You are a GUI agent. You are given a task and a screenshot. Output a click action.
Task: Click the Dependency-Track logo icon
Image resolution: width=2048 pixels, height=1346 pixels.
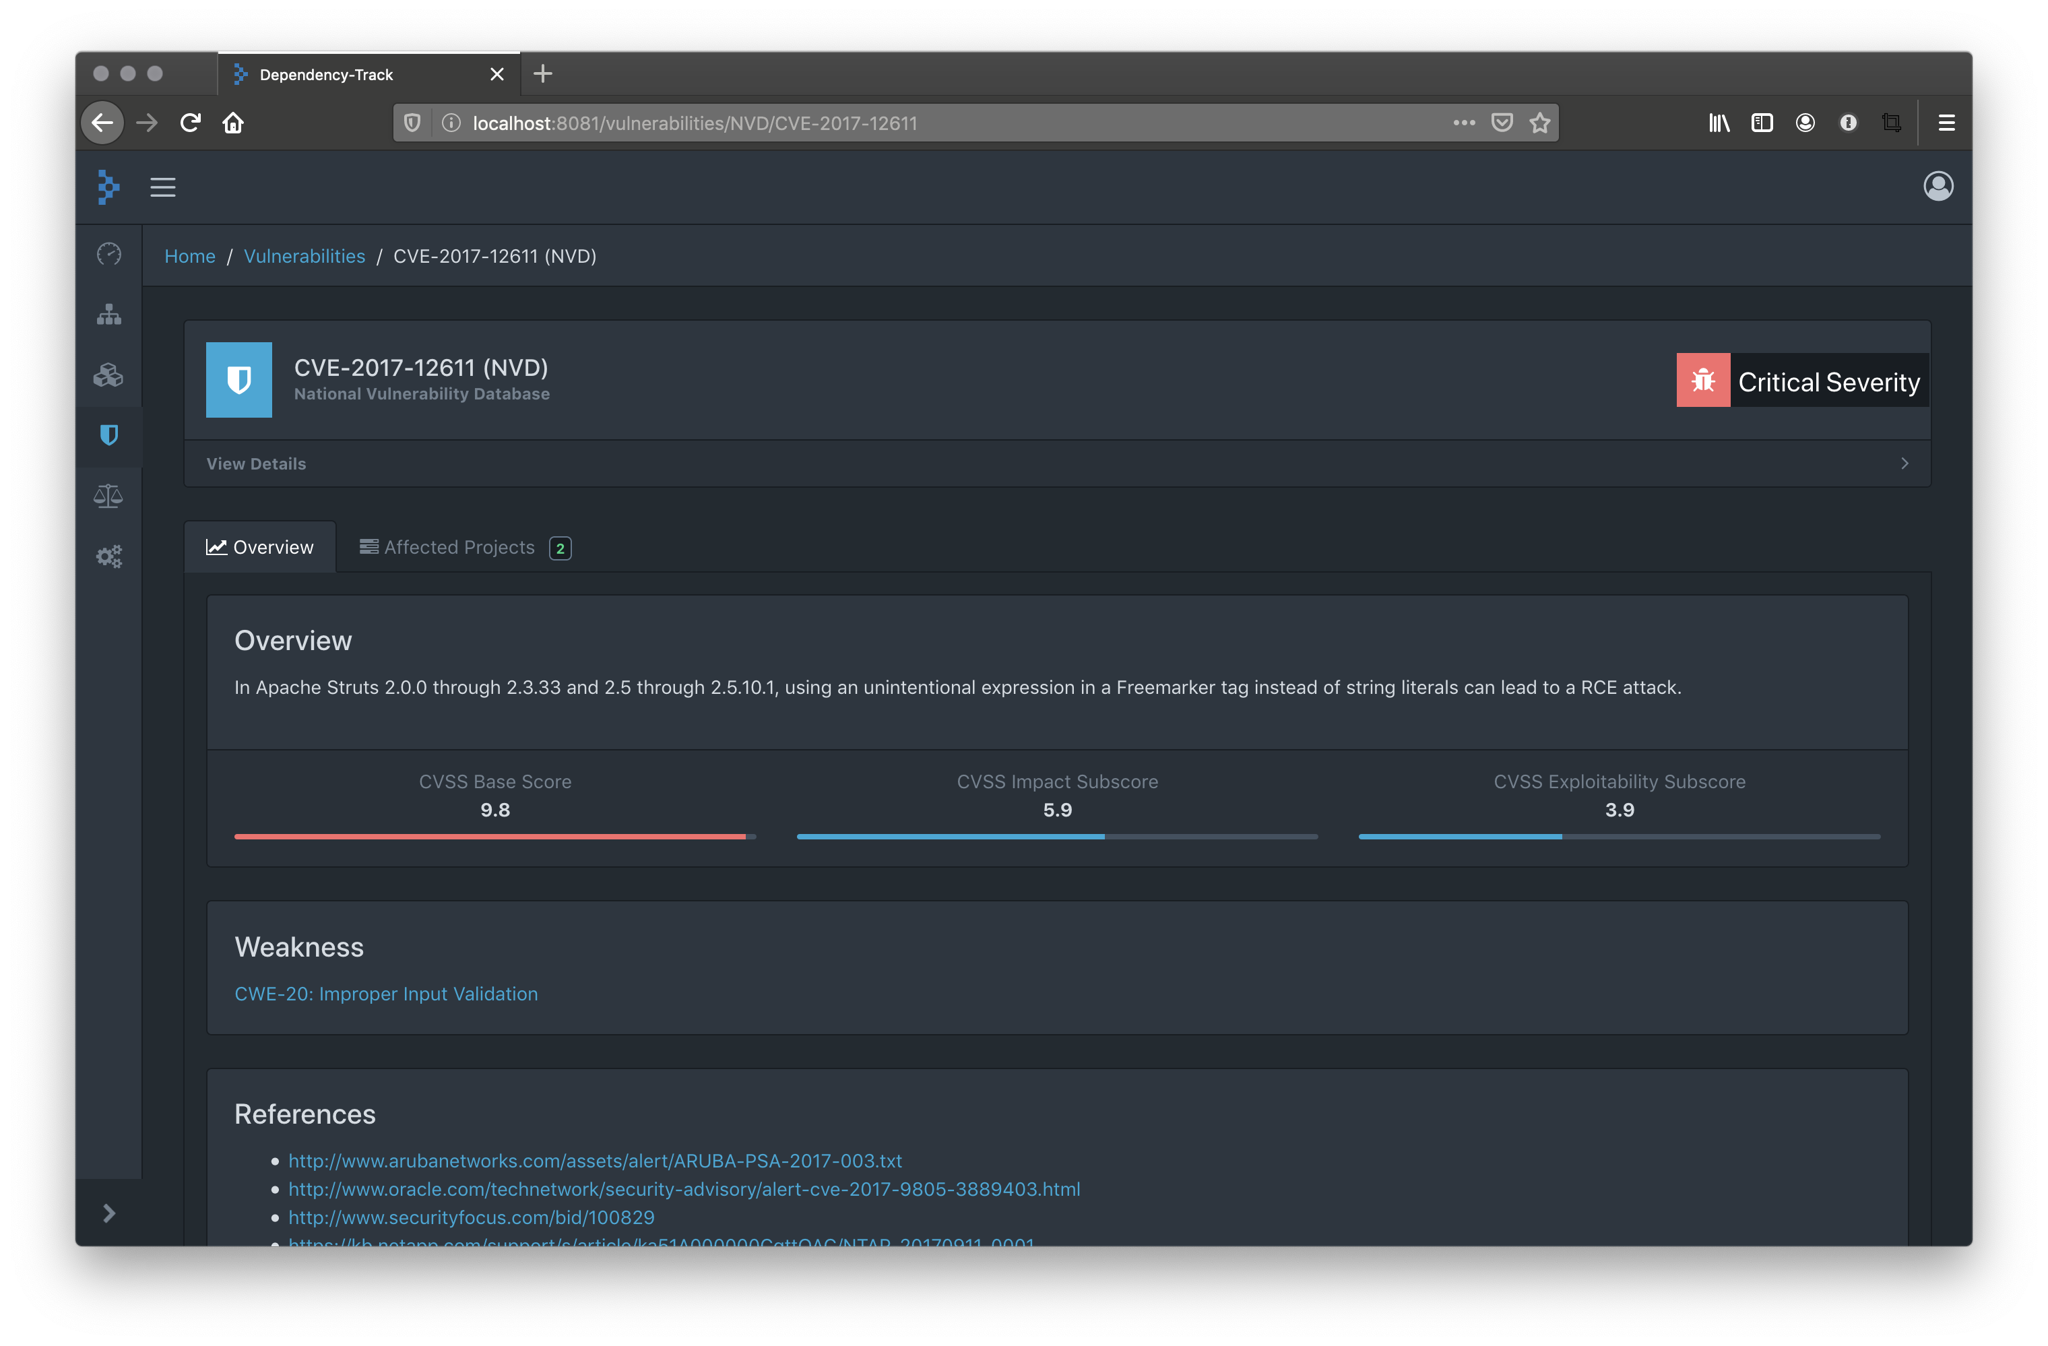(108, 187)
